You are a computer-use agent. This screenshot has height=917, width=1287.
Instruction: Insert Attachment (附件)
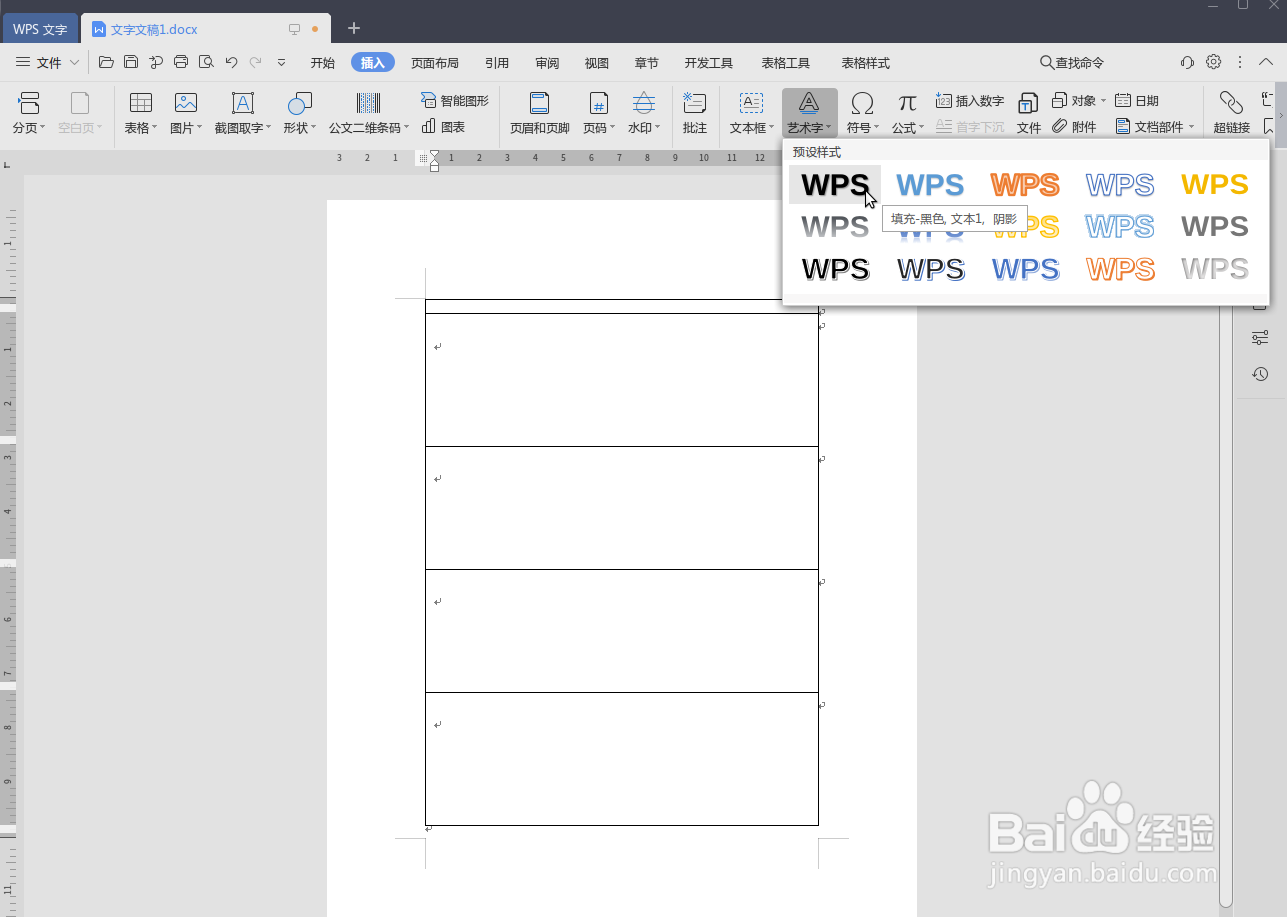(x=1074, y=127)
